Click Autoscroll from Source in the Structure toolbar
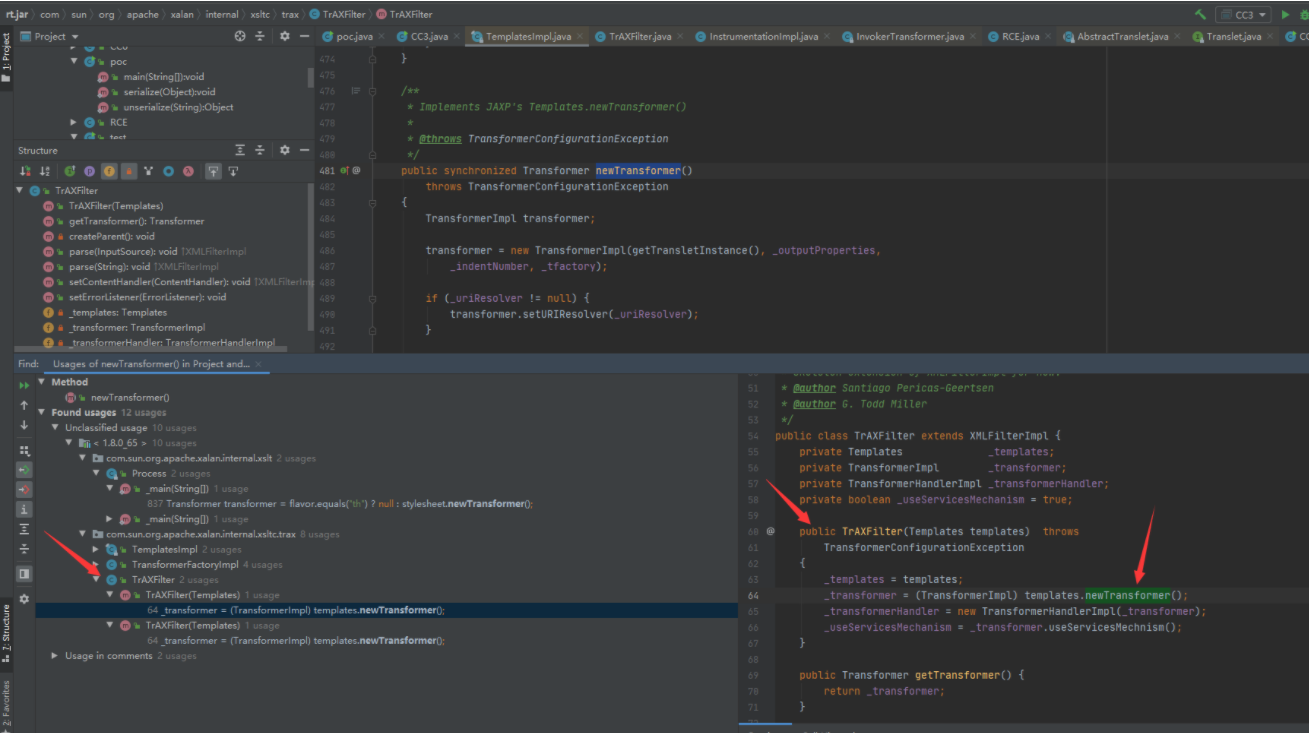The height and width of the screenshot is (733, 1309). pyautogui.click(x=233, y=171)
